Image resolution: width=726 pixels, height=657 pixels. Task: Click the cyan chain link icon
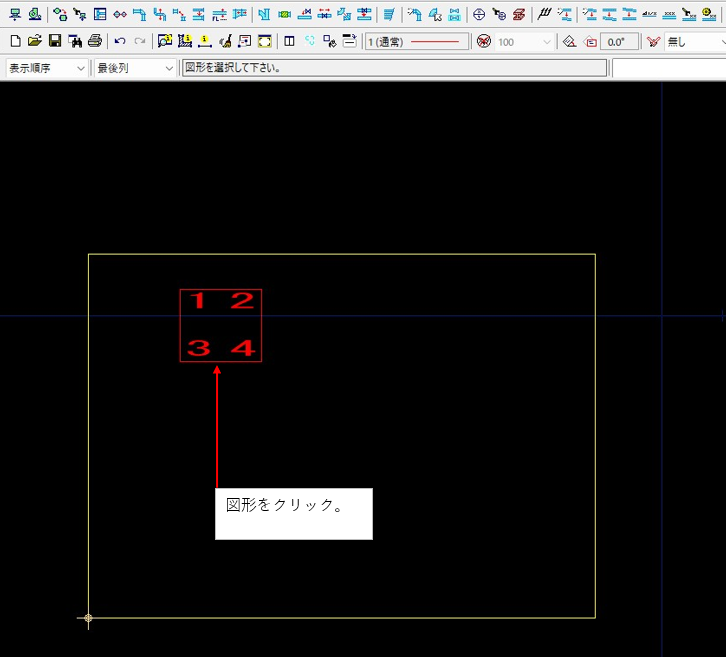[x=310, y=41]
